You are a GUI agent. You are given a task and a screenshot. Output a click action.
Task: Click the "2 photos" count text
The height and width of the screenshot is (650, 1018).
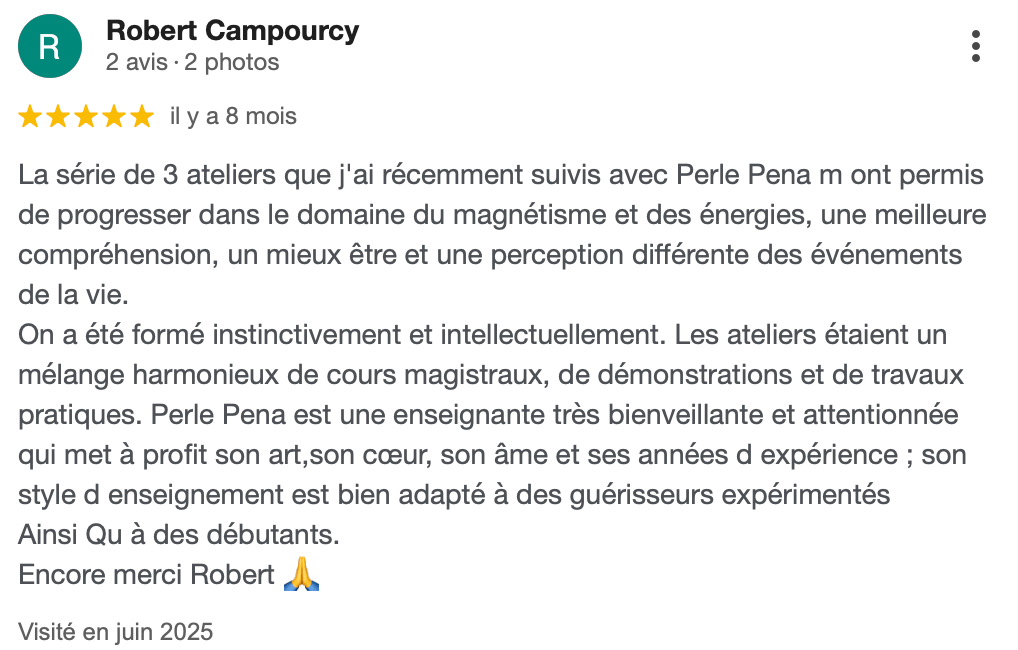pos(232,62)
